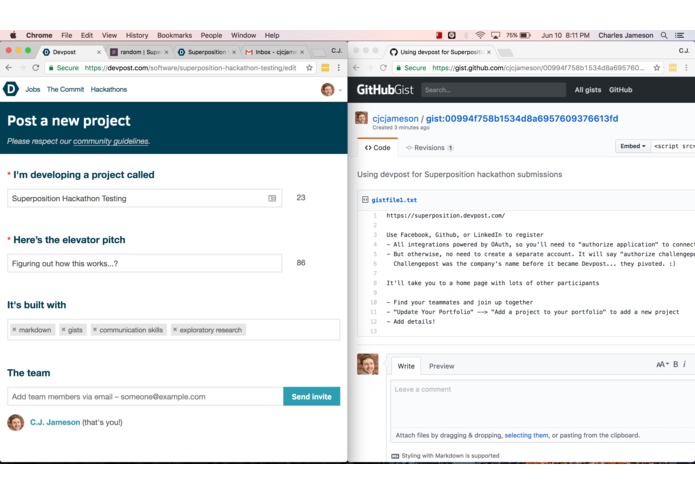Switch to the Preview comment tab
Viewport: 695px width, 494px height.
(441, 366)
